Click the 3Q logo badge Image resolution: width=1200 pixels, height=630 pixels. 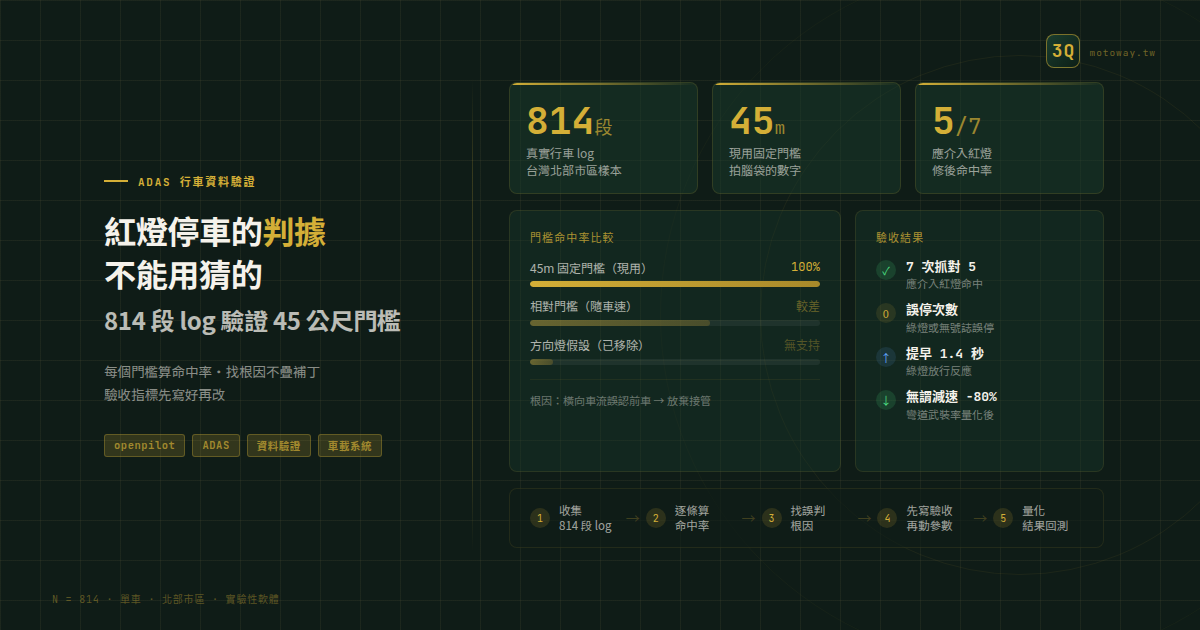point(1063,52)
